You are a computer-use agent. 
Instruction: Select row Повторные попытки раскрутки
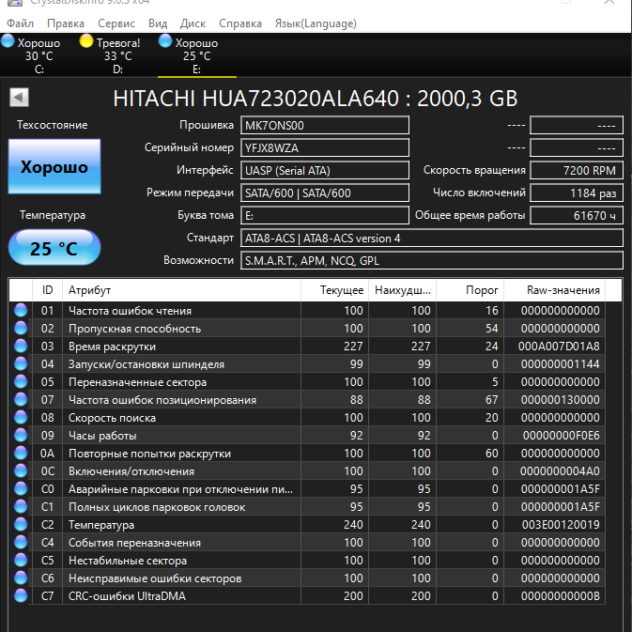click(307, 453)
